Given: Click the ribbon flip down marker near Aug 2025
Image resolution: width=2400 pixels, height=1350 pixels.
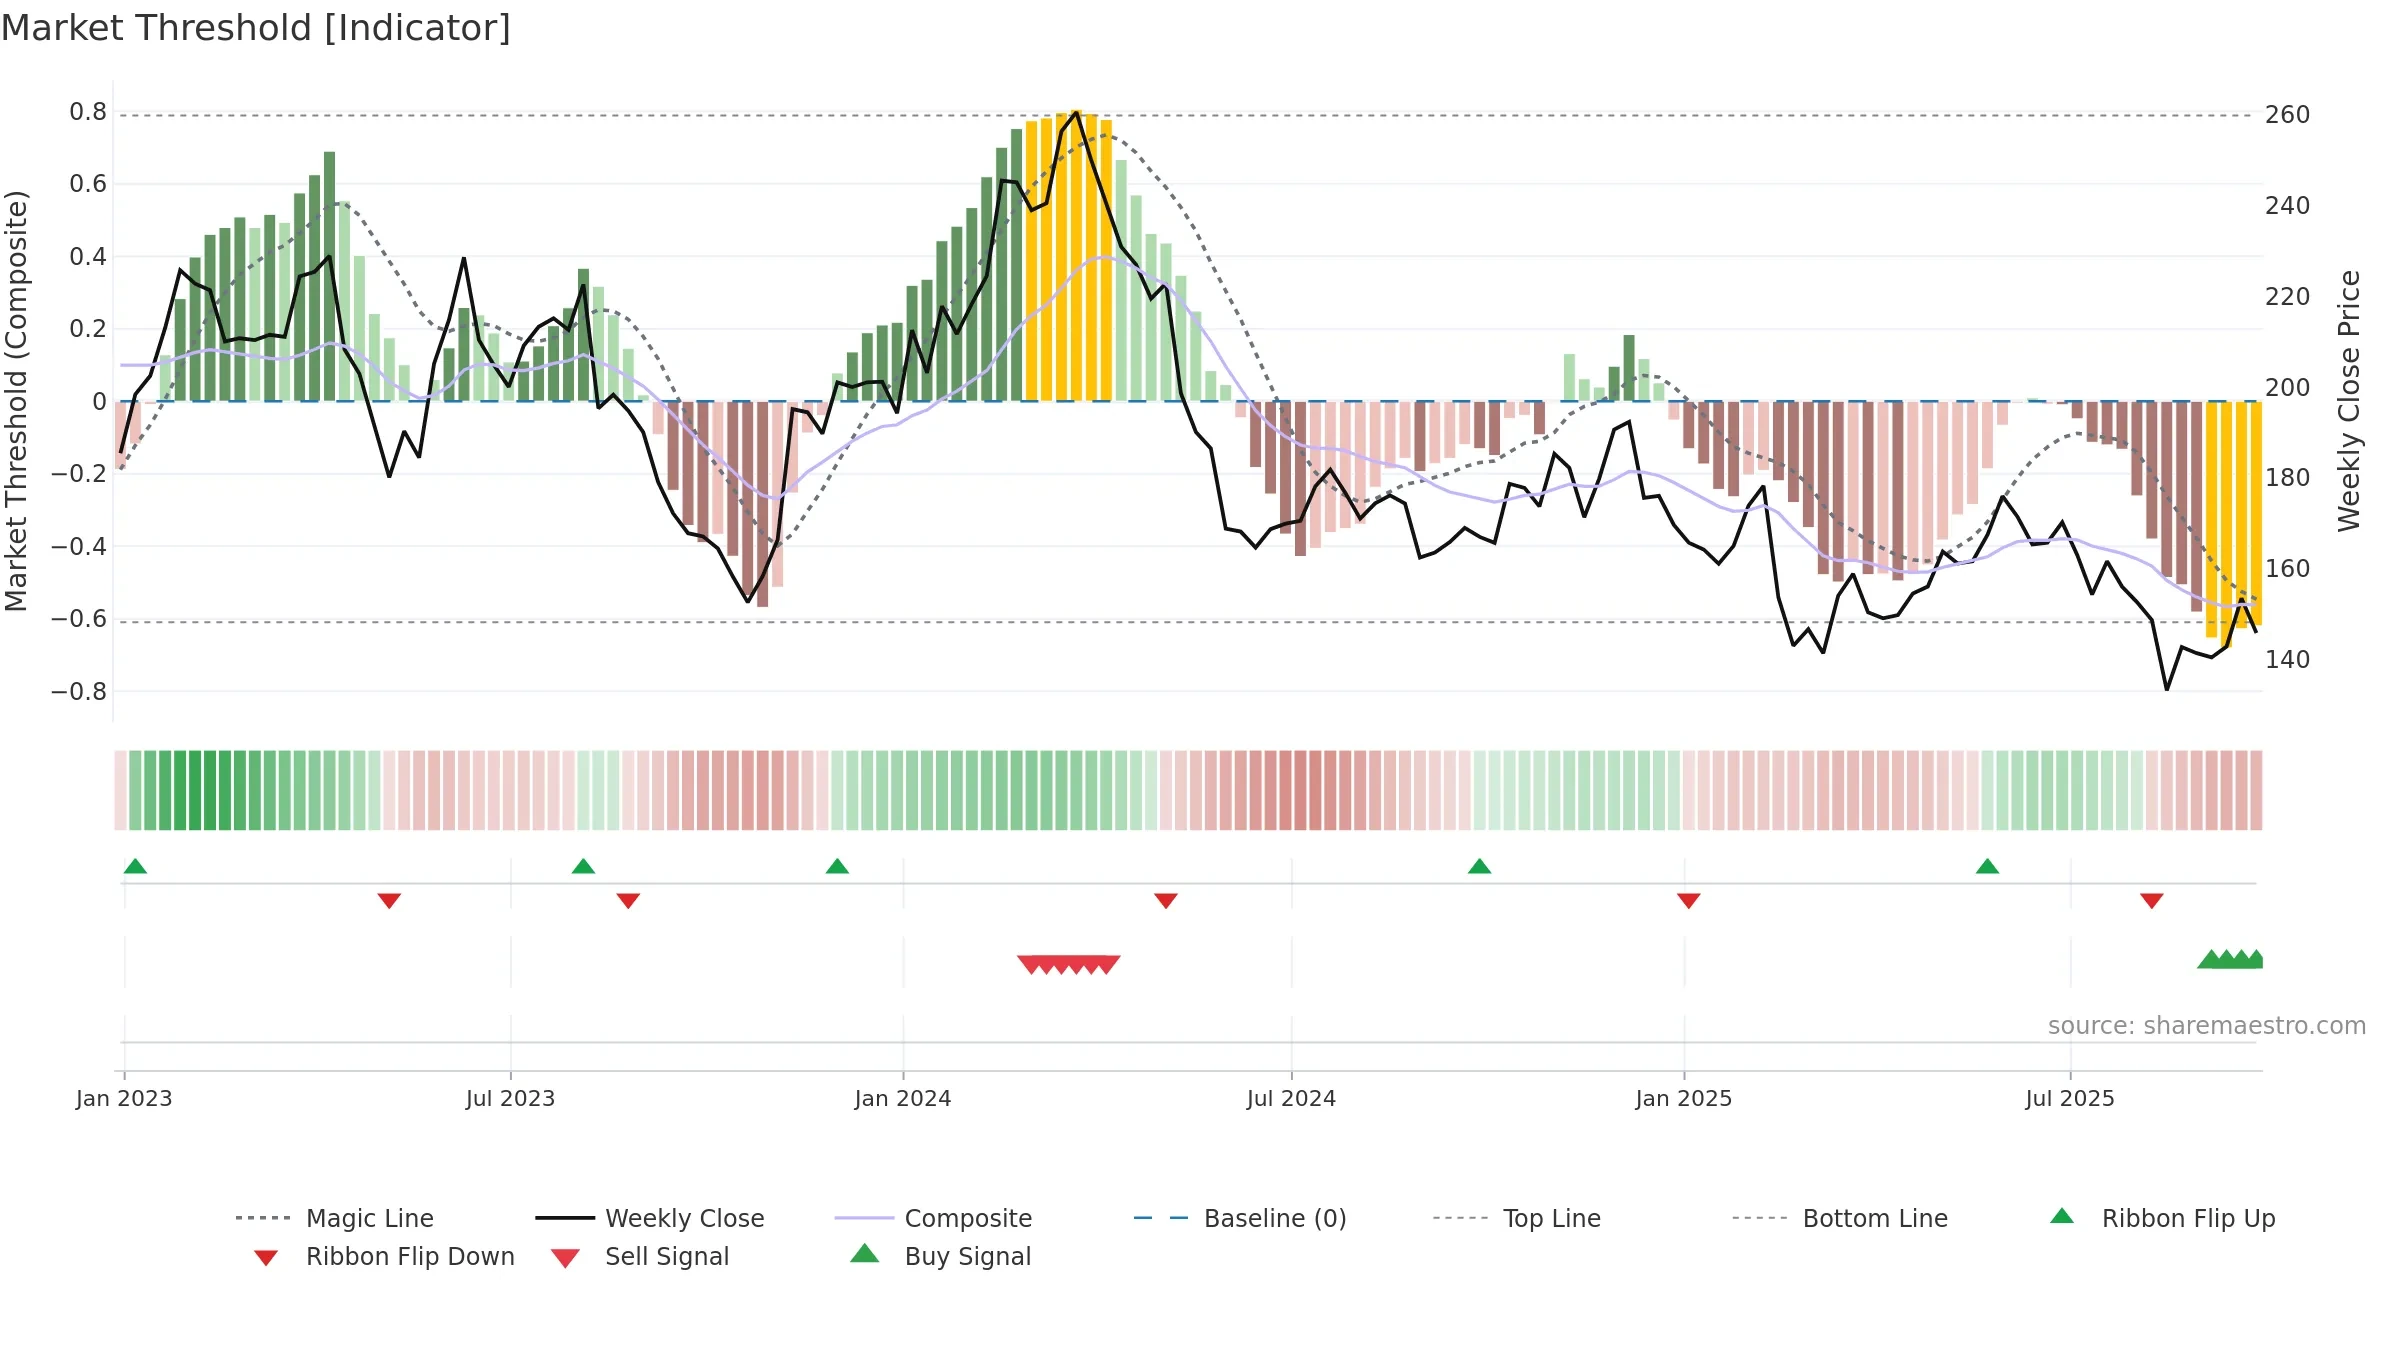Looking at the screenshot, I should [2152, 901].
